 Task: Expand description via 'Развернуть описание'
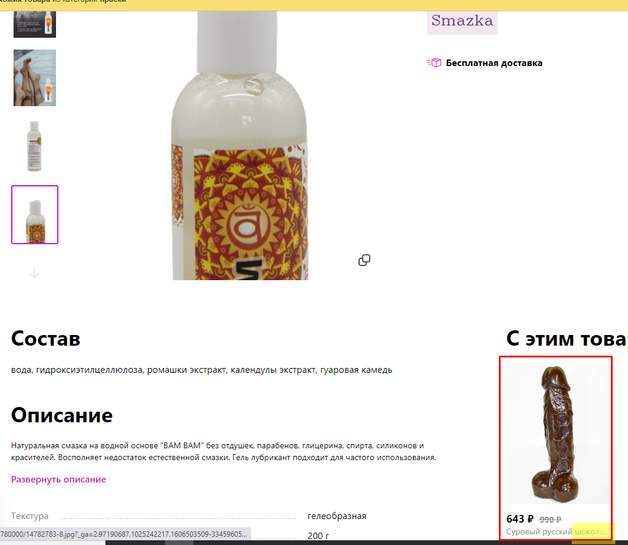(58, 479)
